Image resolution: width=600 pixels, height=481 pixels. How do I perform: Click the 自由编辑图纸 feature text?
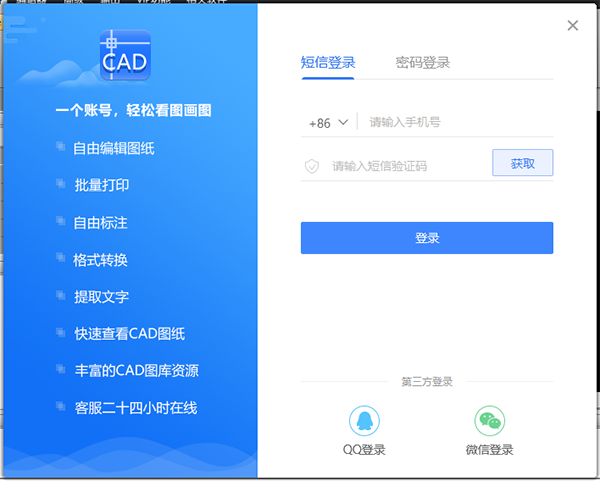(114, 148)
